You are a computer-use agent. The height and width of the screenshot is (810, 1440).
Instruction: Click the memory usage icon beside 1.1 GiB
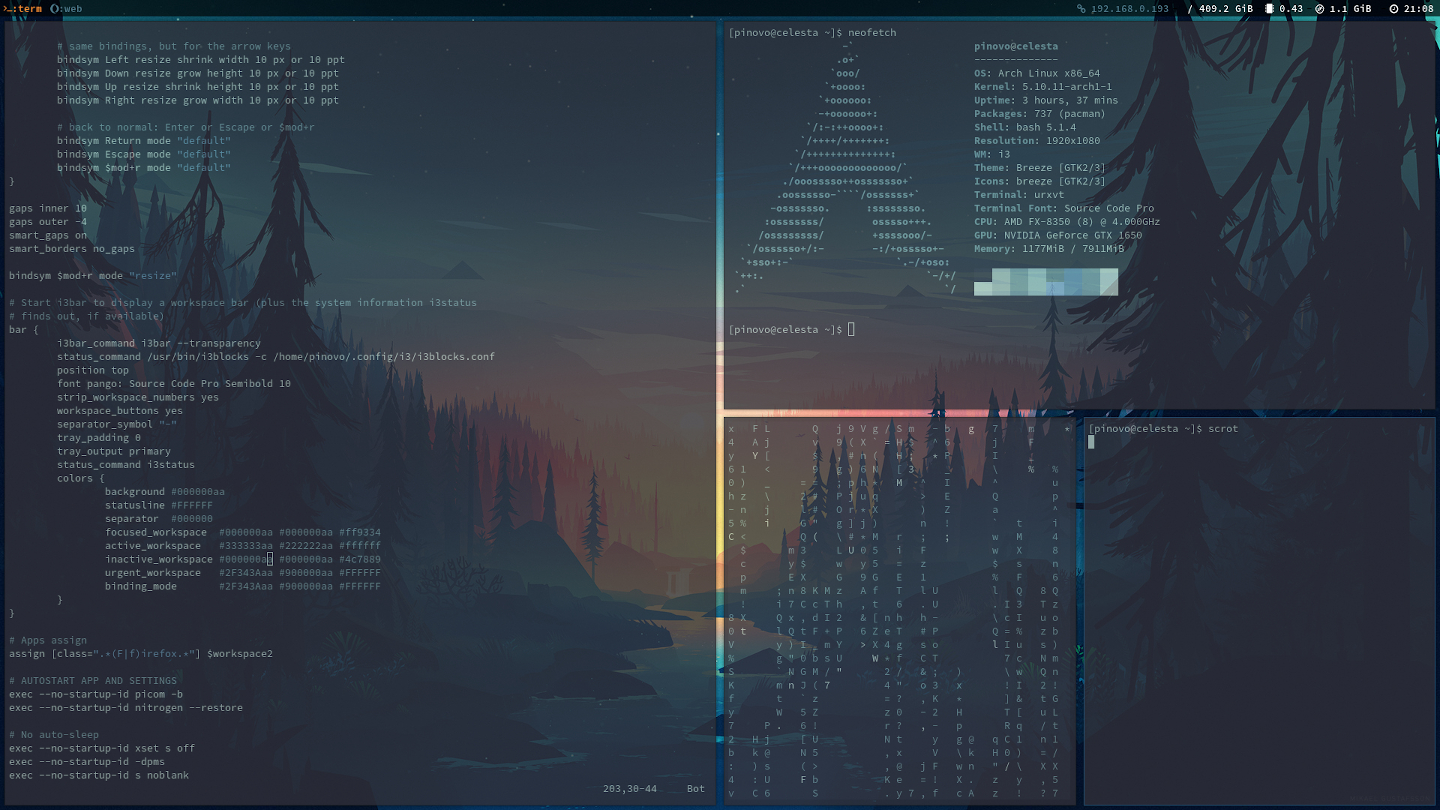1319,8
